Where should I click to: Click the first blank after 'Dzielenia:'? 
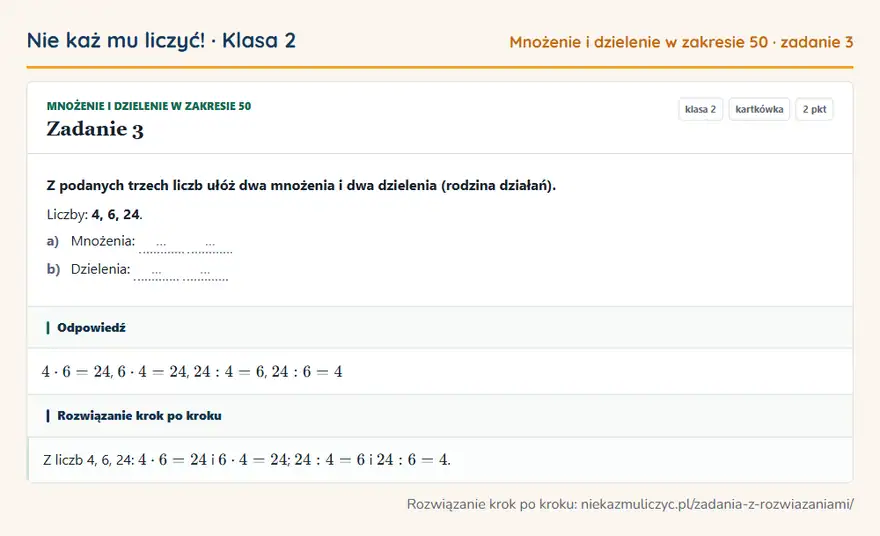[x=156, y=273]
